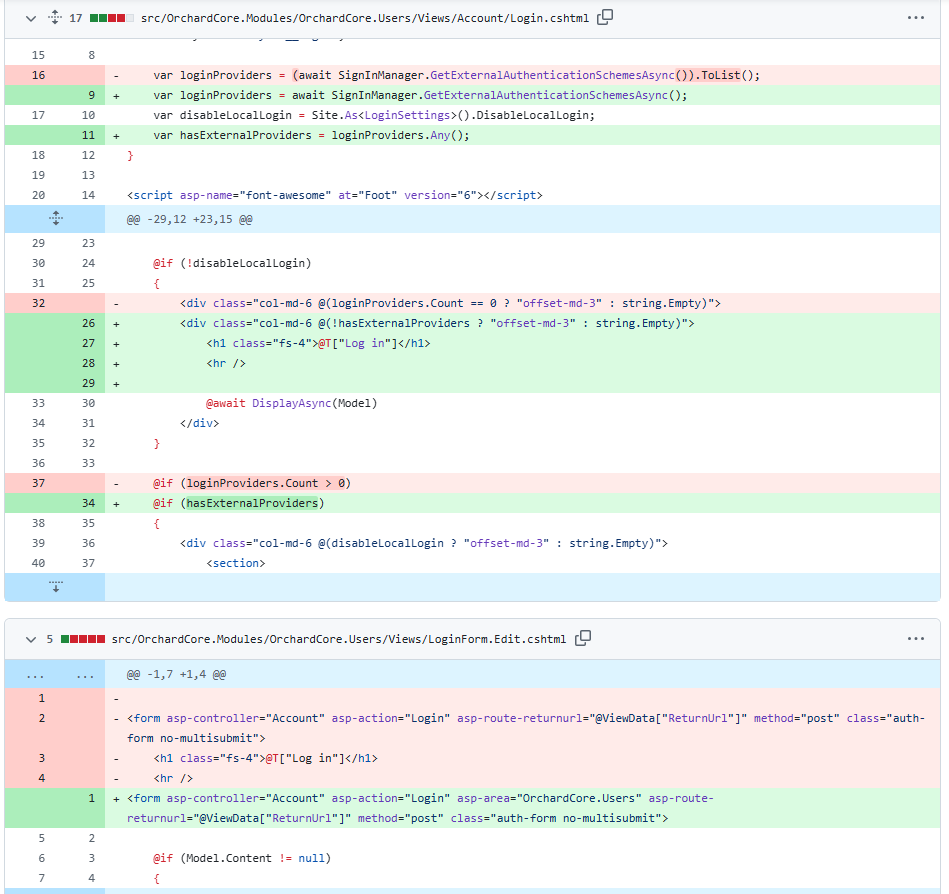Select deleted line number 32
This screenshot has width=949, height=894.
point(39,303)
